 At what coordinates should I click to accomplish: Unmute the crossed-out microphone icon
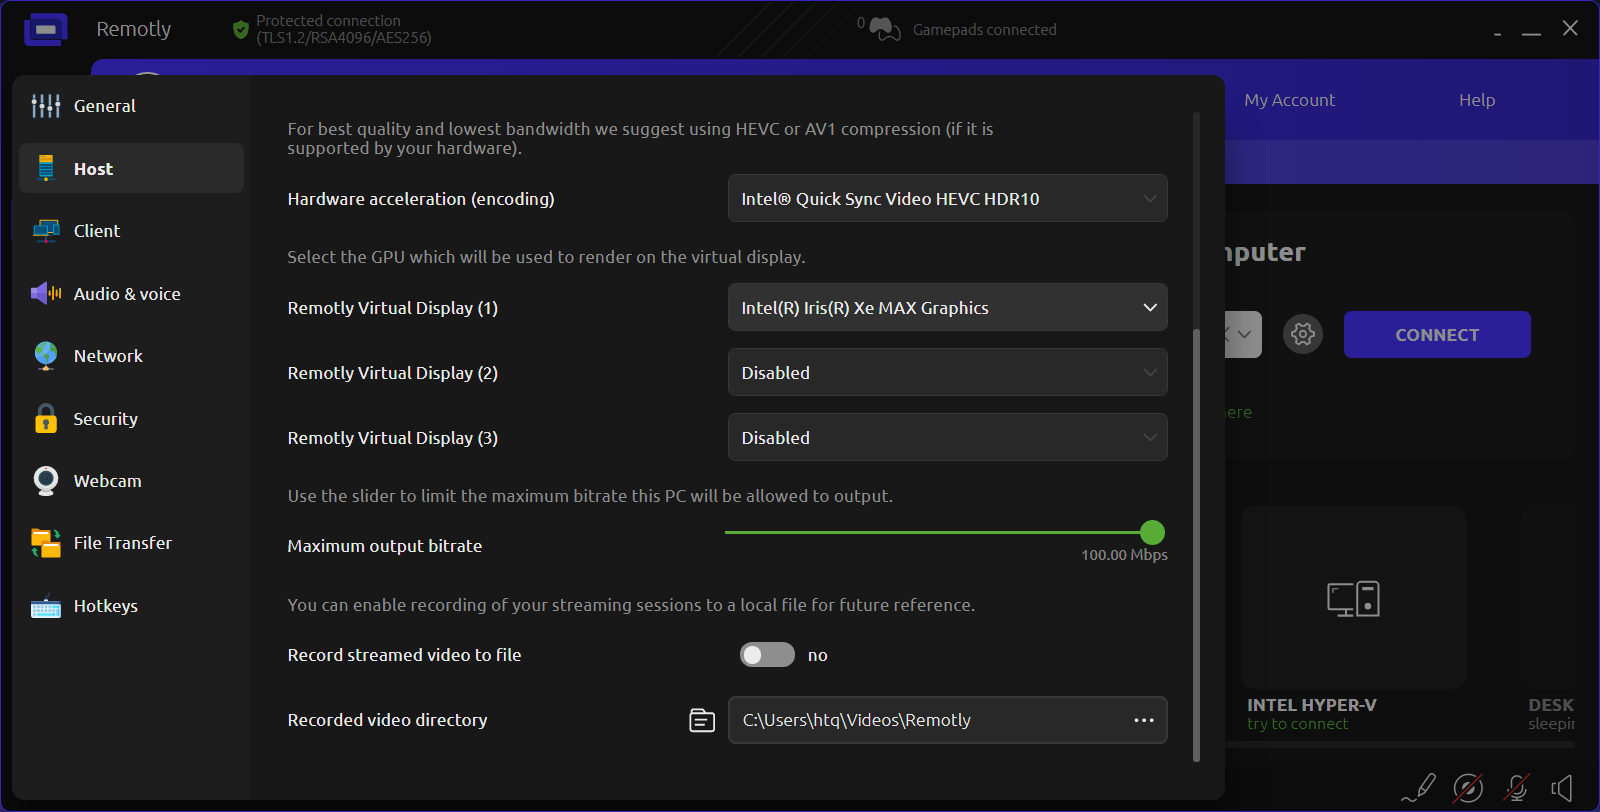point(1517,788)
